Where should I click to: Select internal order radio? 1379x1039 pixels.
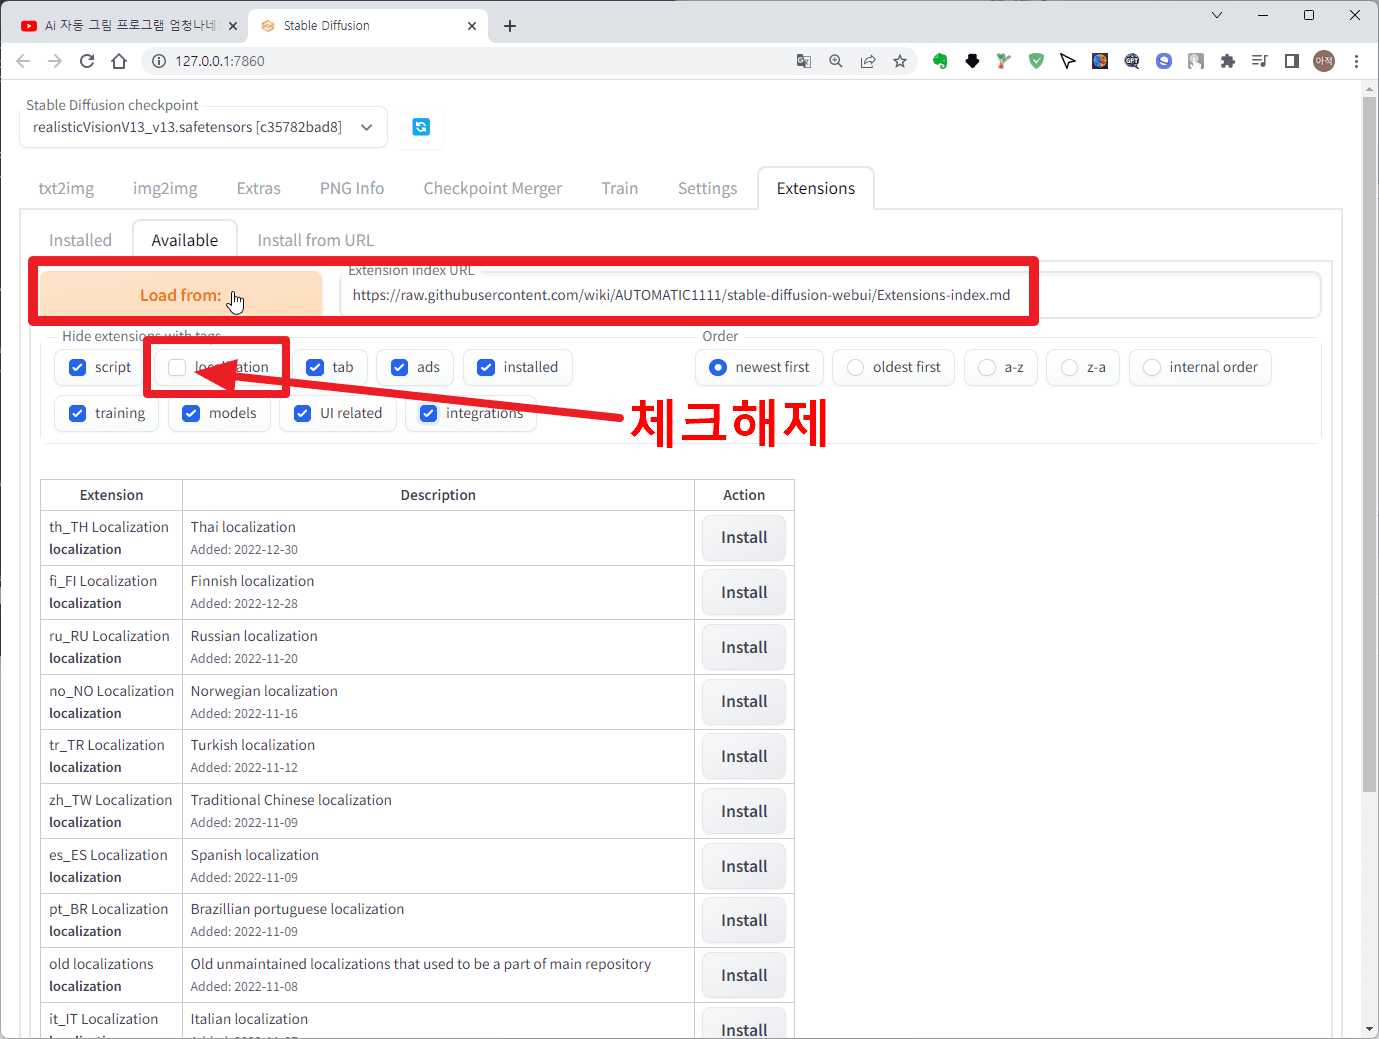pyautogui.click(x=1152, y=367)
